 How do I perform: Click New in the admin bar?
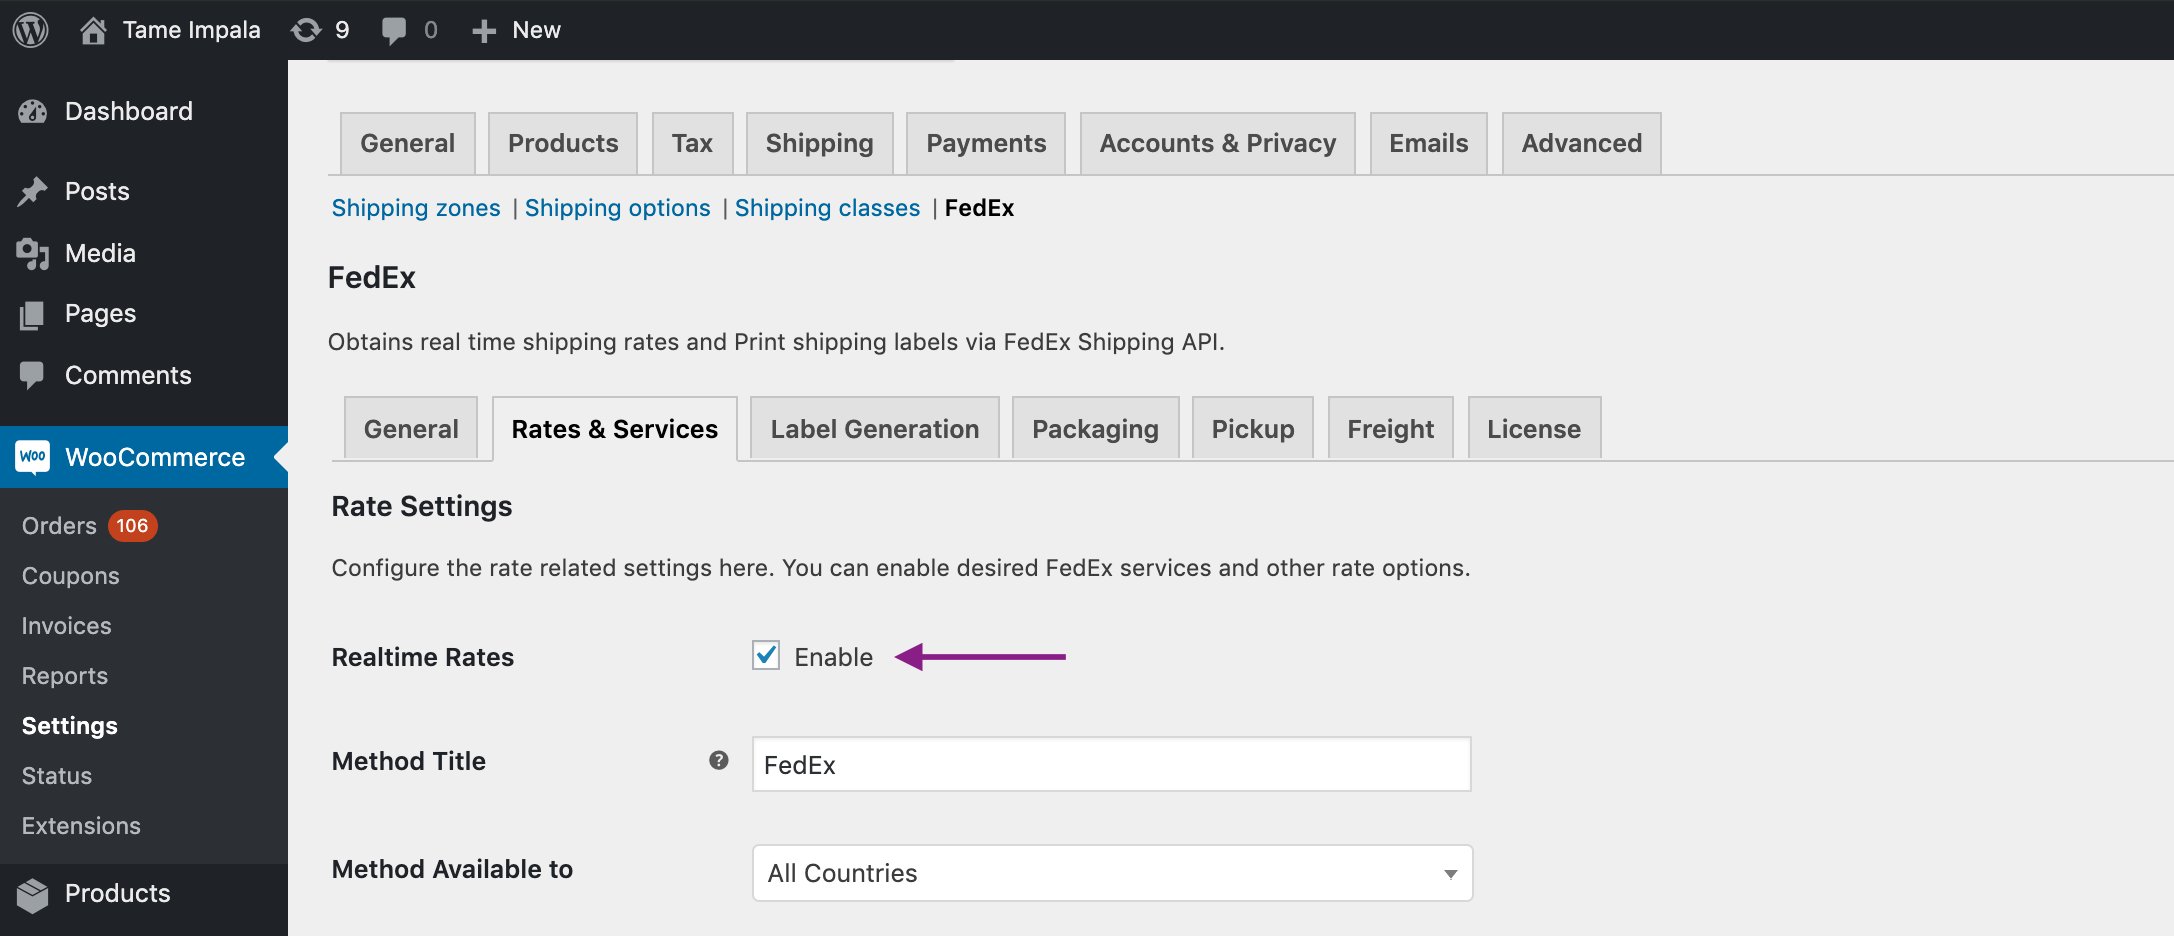pyautogui.click(x=536, y=30)
